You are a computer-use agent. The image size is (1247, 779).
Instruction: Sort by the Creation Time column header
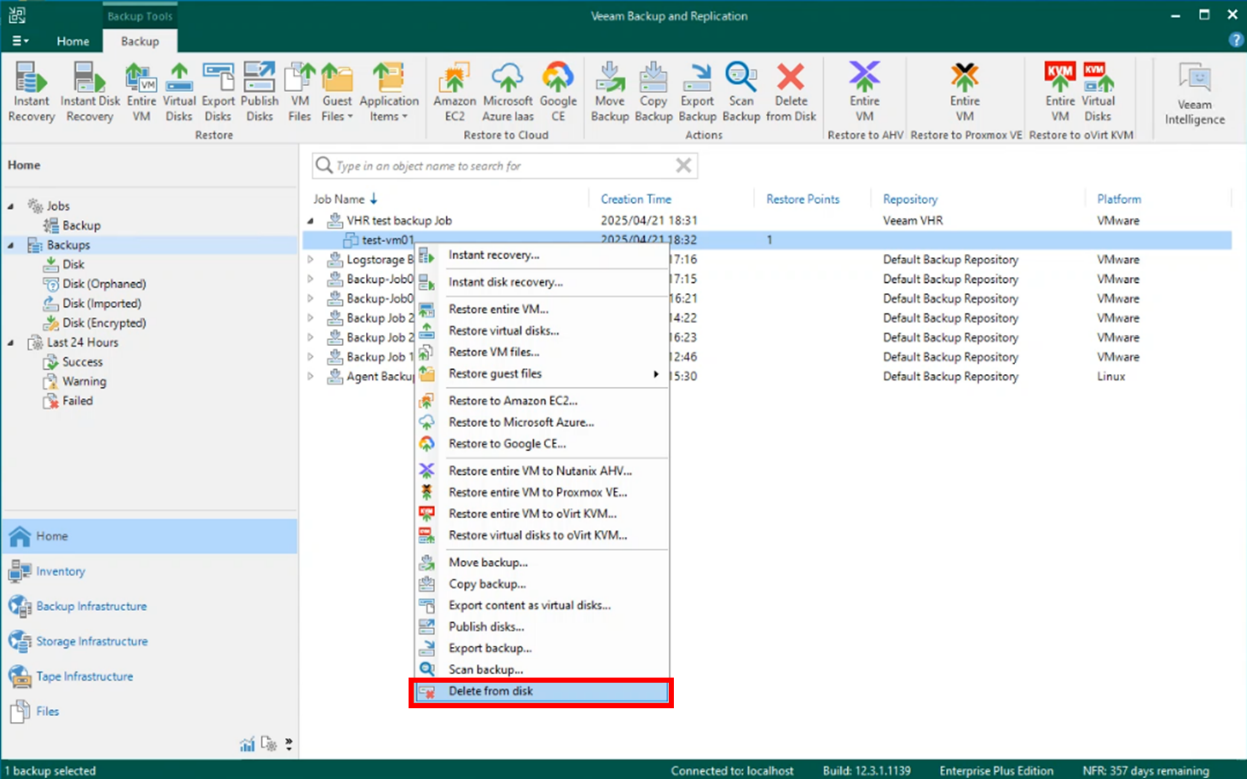click(636, 199)
